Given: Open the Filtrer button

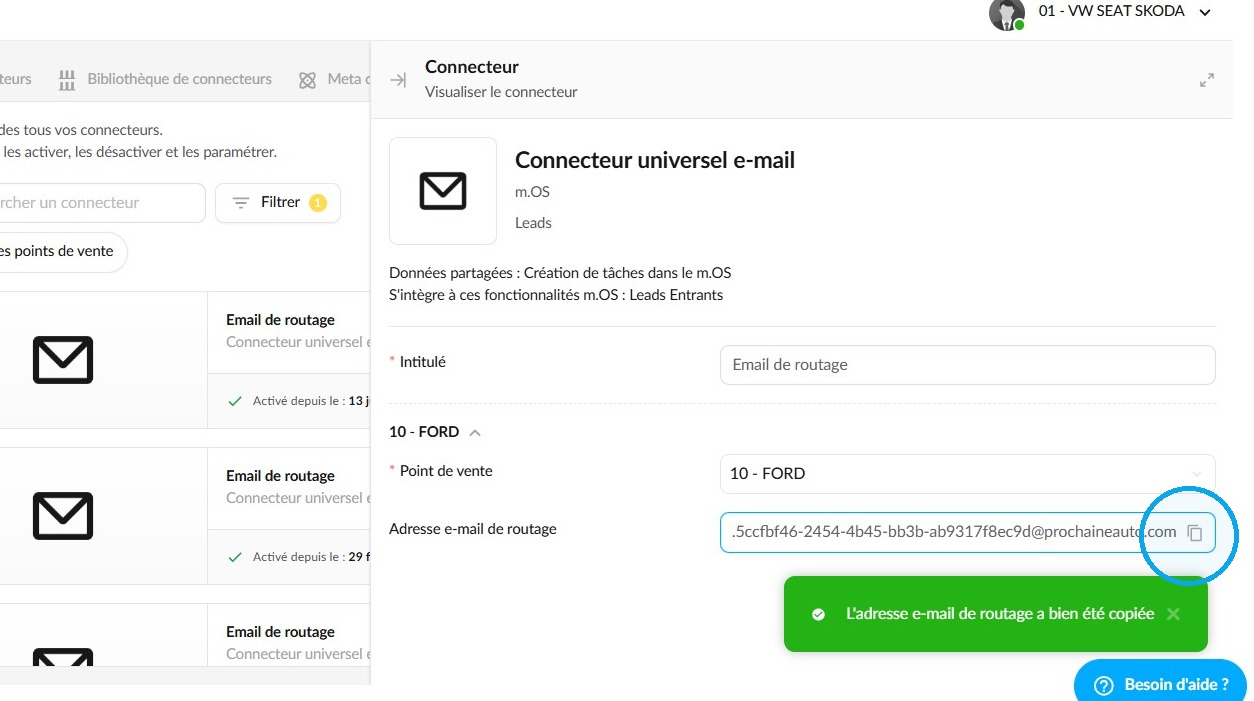Looking at the screenshot, I should [x=278, y=203].
